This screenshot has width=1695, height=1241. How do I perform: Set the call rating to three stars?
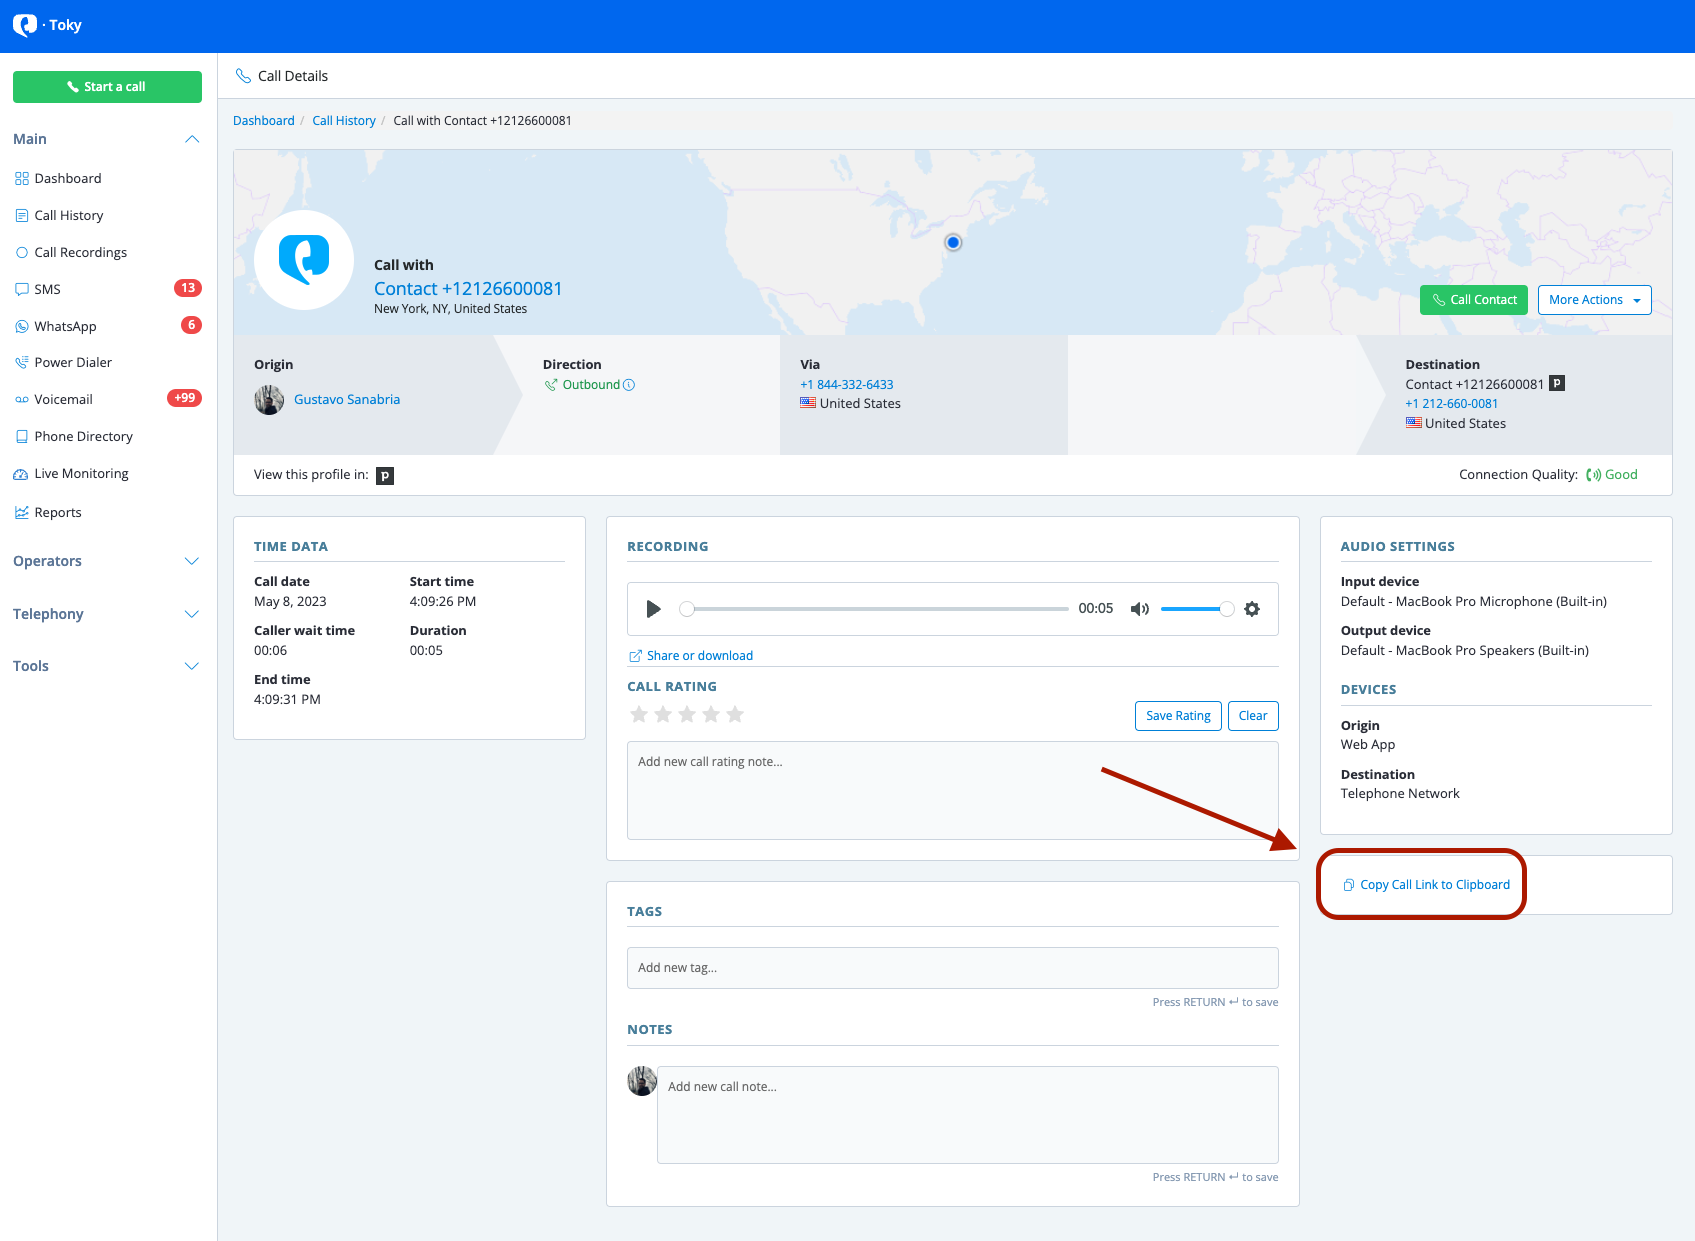click(x=687, y=714)
